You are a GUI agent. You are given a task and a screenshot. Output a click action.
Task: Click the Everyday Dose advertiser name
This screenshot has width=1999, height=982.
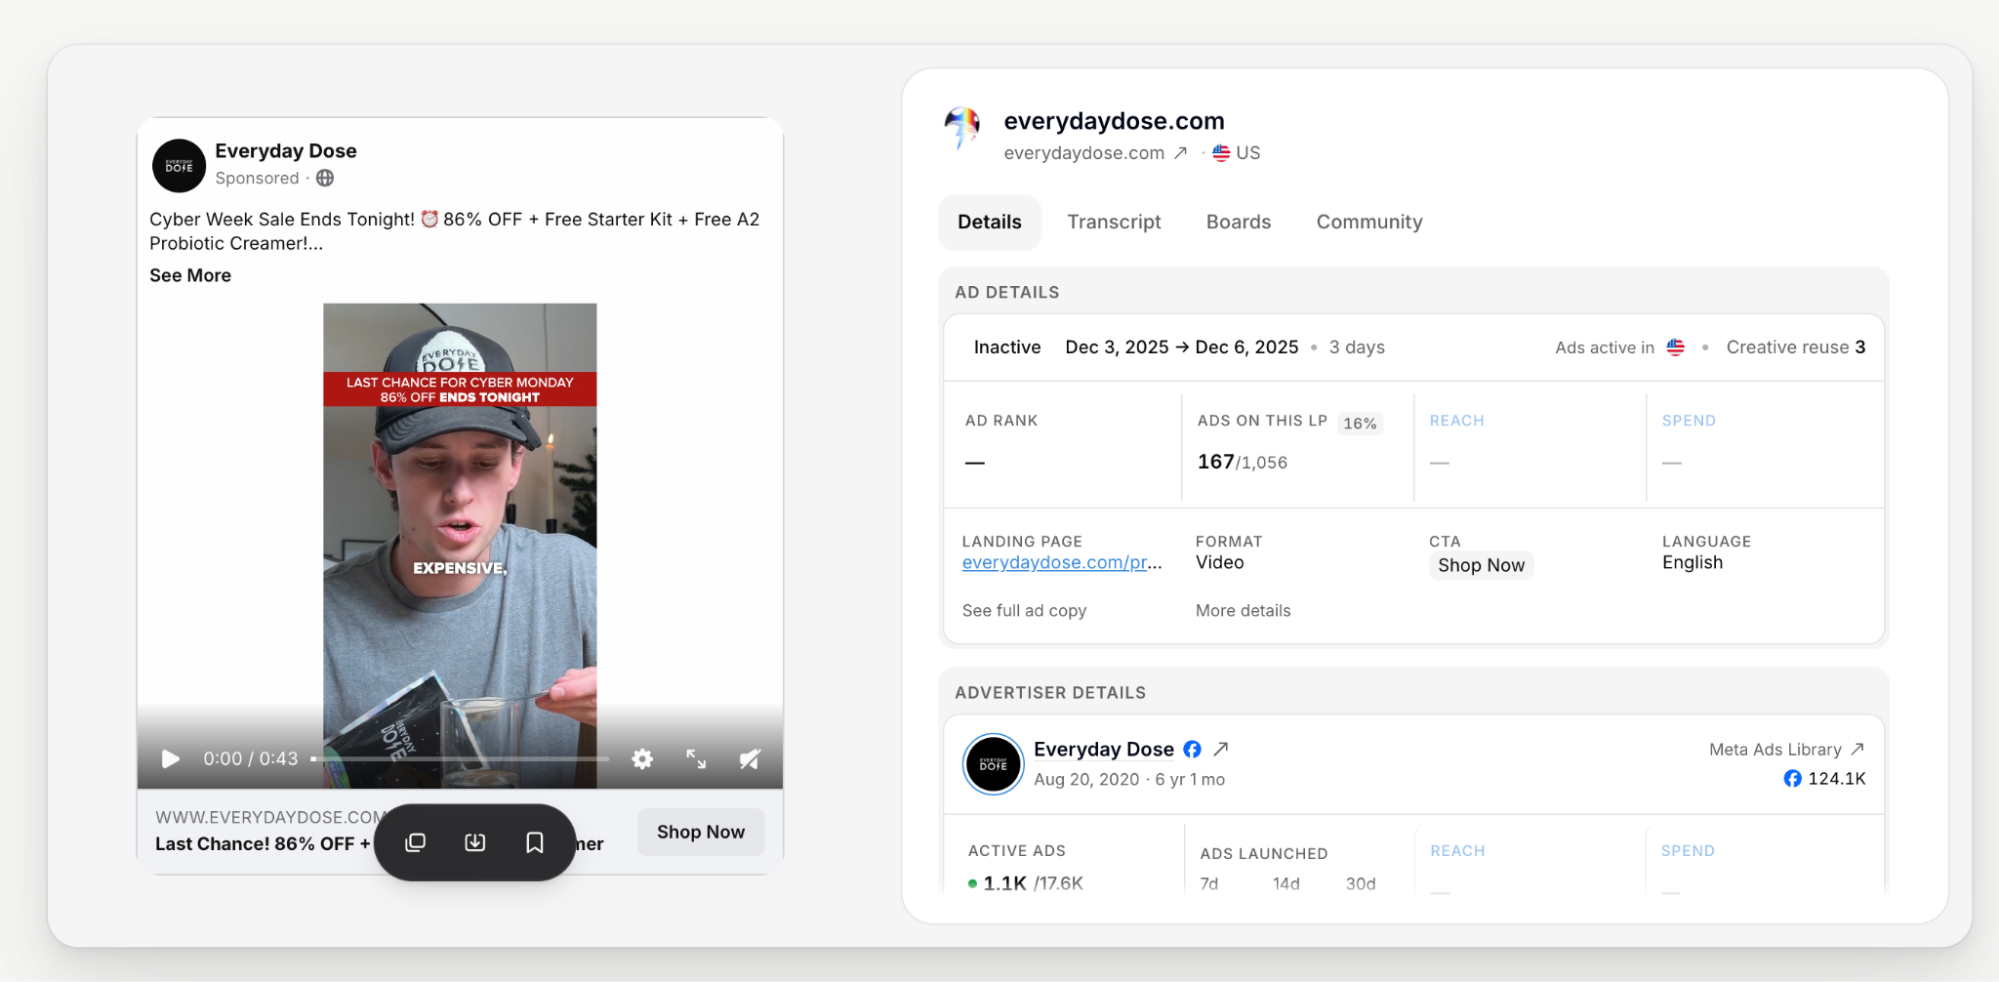[1104, 750]
